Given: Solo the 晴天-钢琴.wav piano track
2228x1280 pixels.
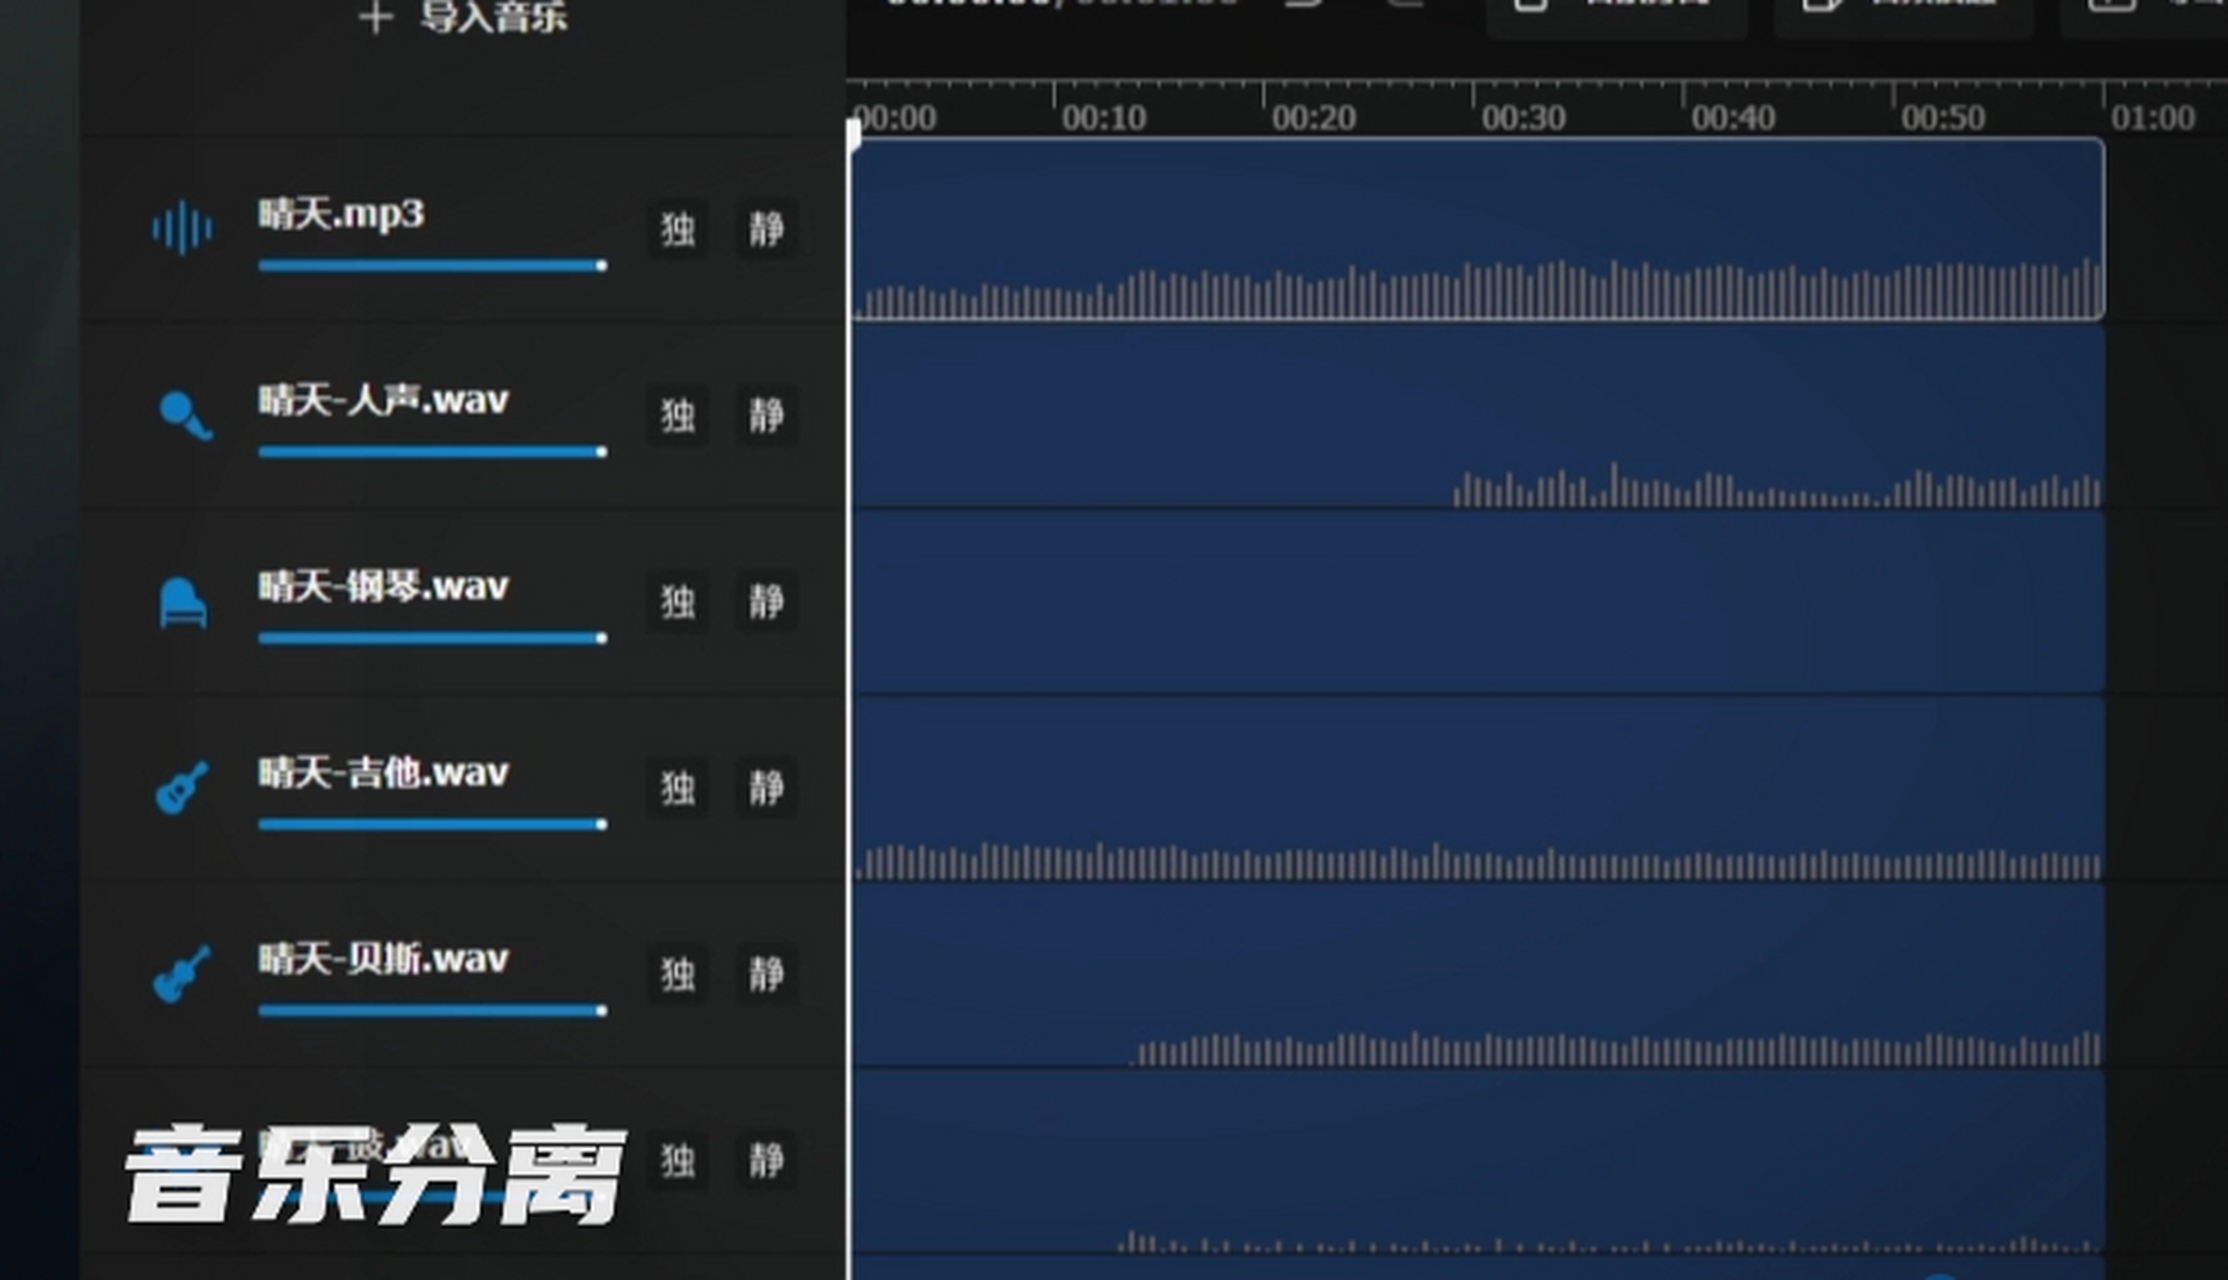Looking at the screenshot, I should 678,602.
